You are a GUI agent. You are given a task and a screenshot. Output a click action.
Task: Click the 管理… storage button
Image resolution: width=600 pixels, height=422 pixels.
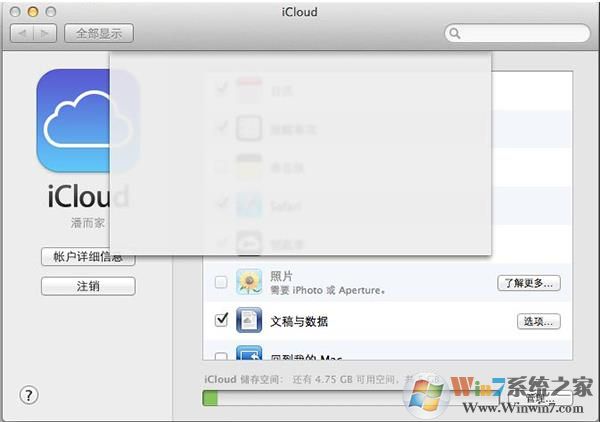click(x=540, y=398)
